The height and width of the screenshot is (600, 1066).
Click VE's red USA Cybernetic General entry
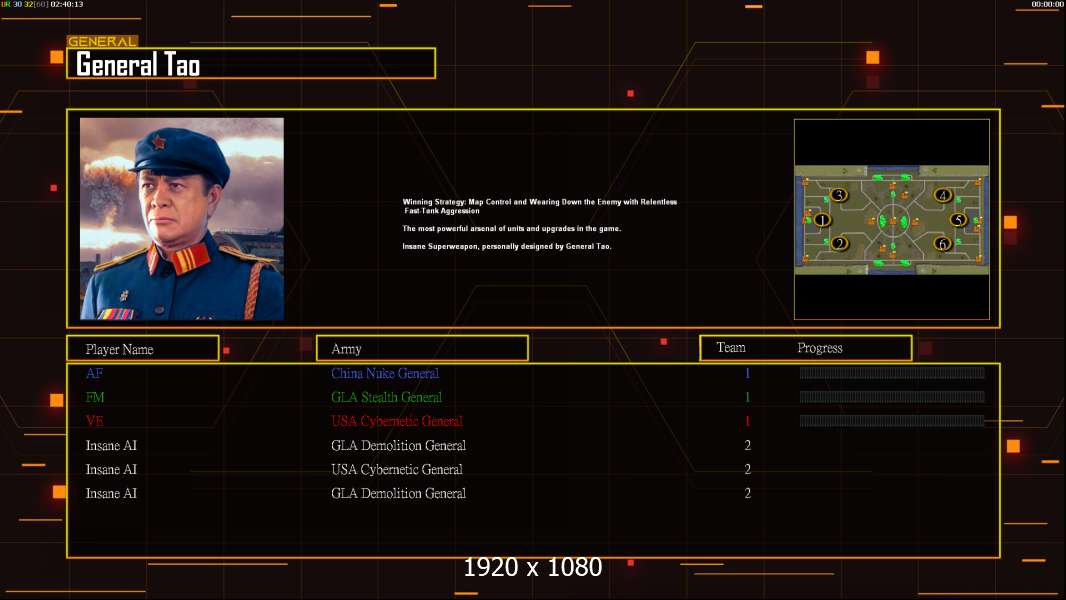coord(397,421)
